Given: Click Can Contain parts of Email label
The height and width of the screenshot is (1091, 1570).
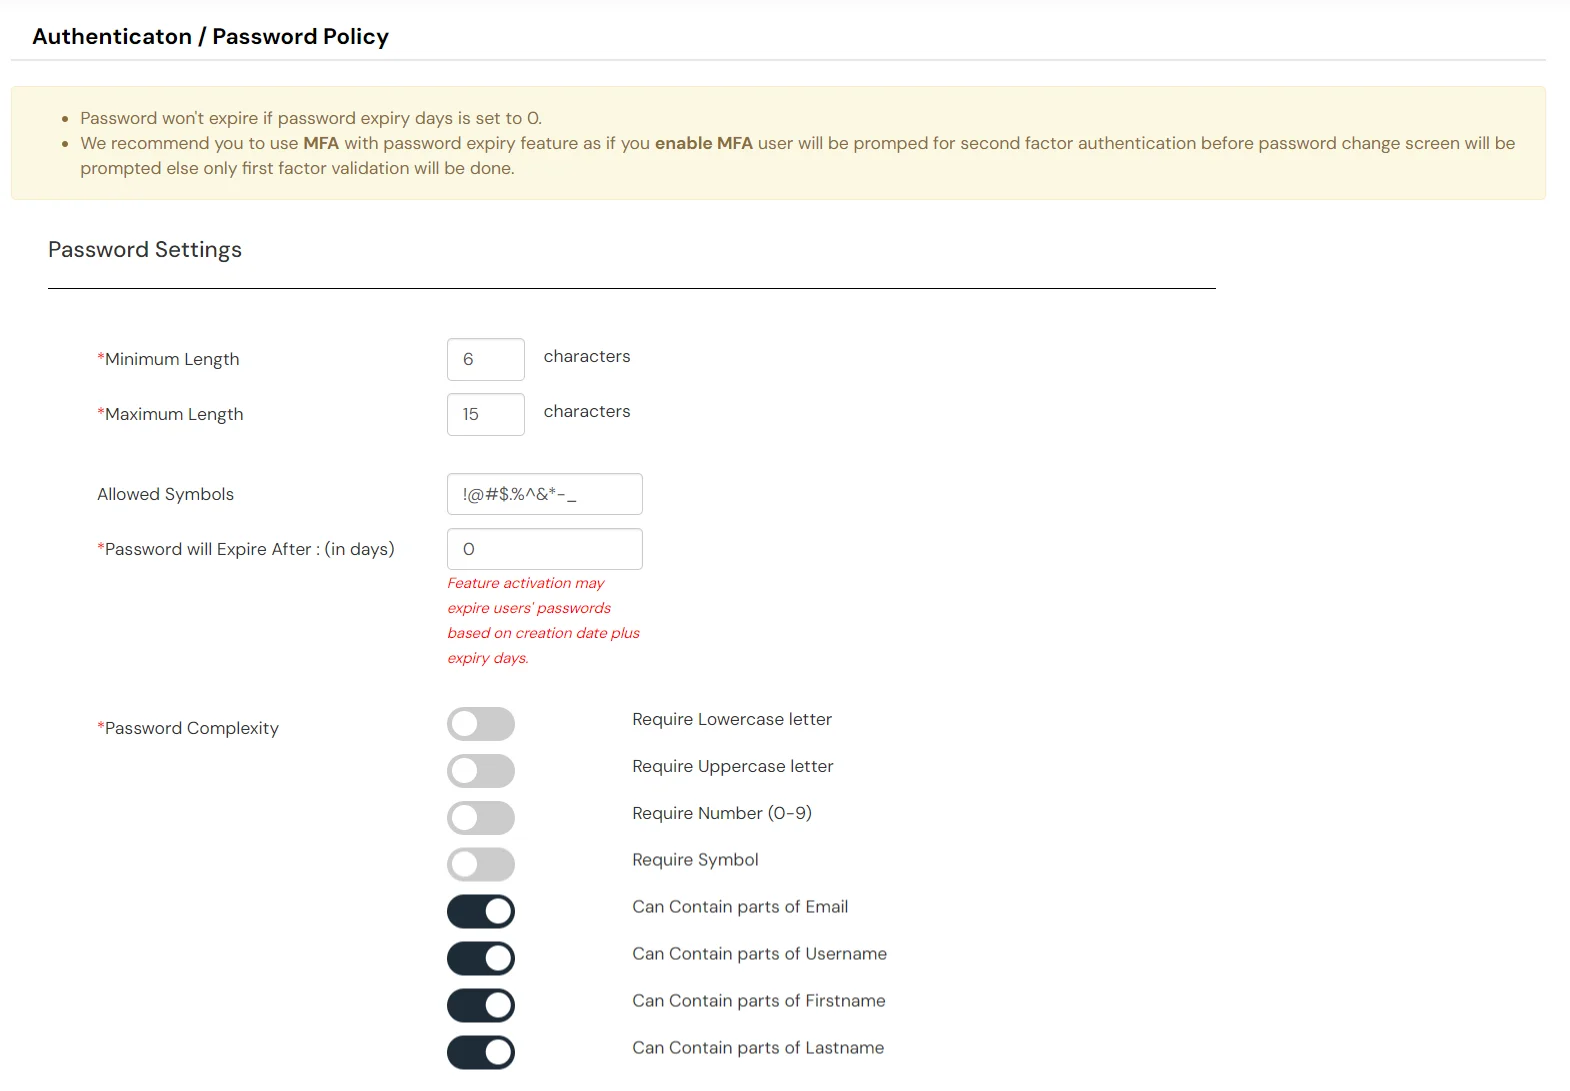Looking at the screenshot, I should click(x=740, y=907).
